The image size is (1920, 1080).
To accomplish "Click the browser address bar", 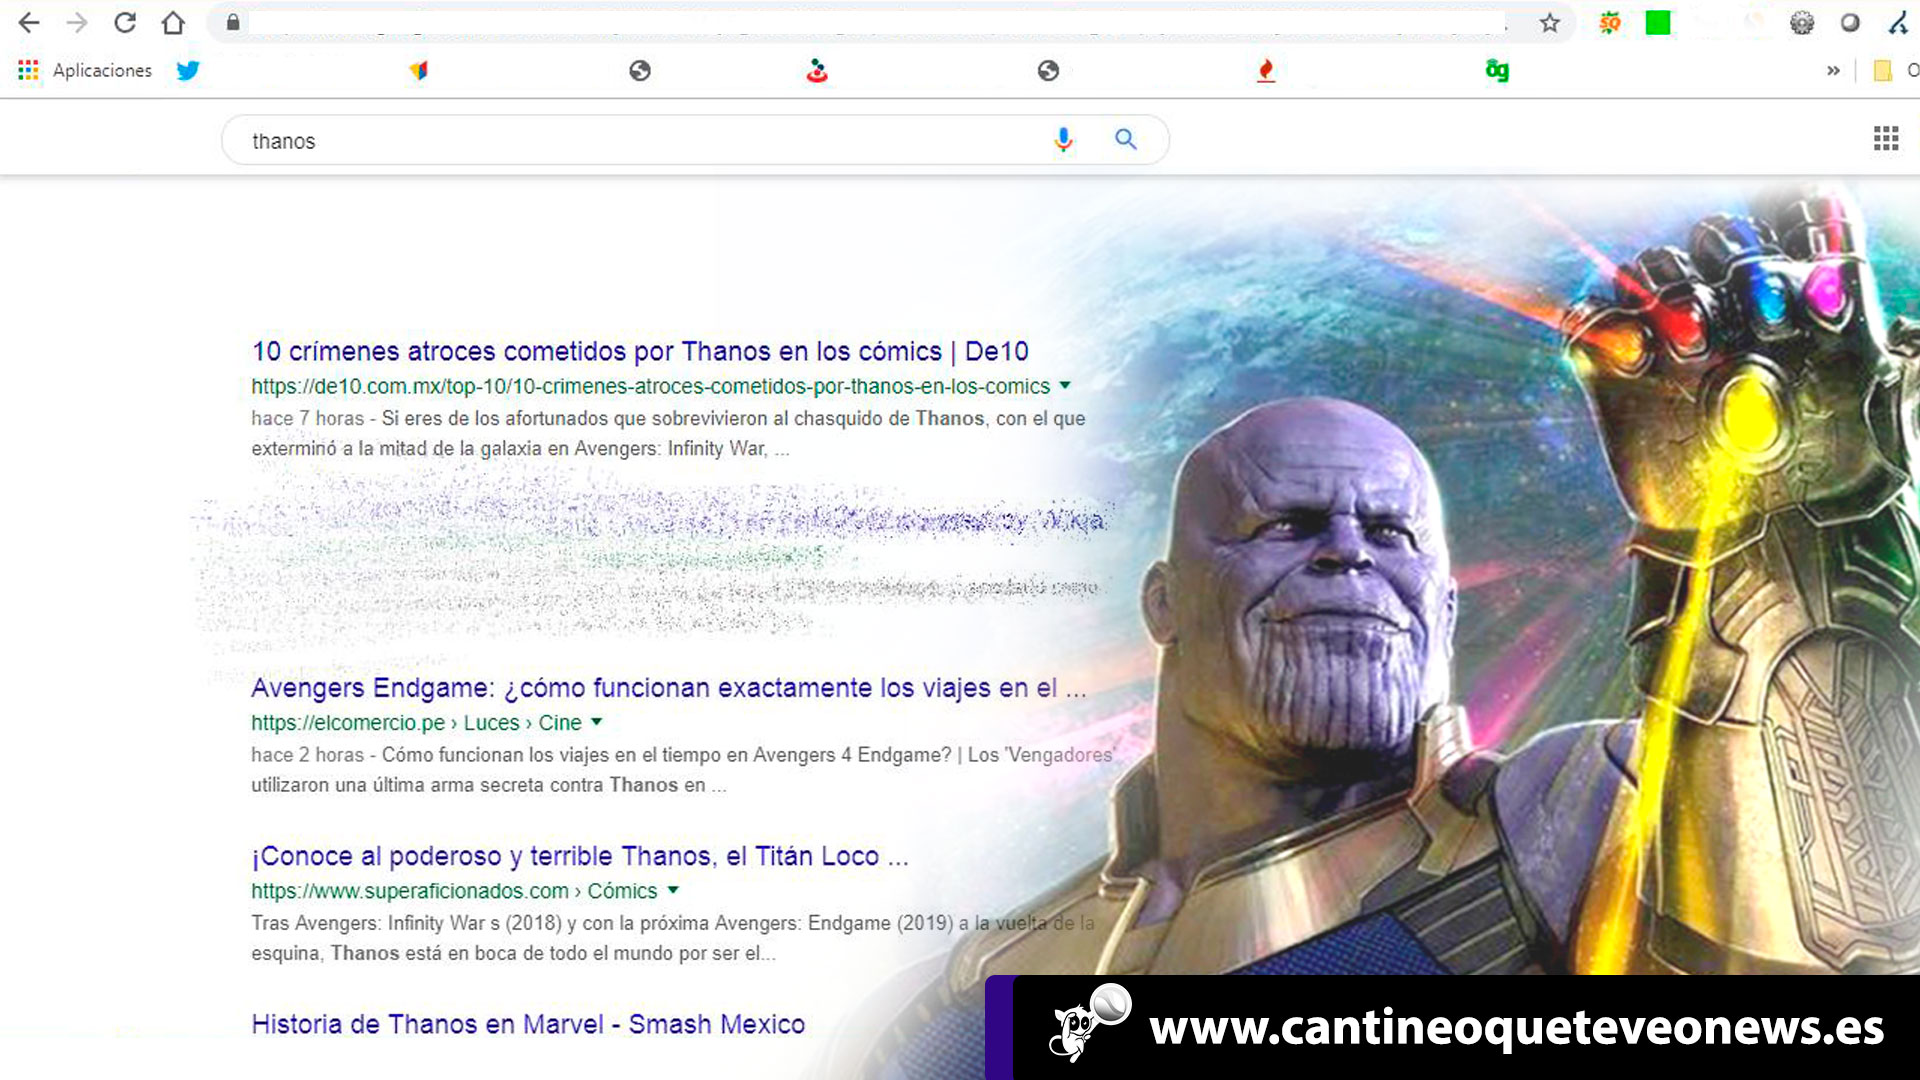I will pos(870,22).
